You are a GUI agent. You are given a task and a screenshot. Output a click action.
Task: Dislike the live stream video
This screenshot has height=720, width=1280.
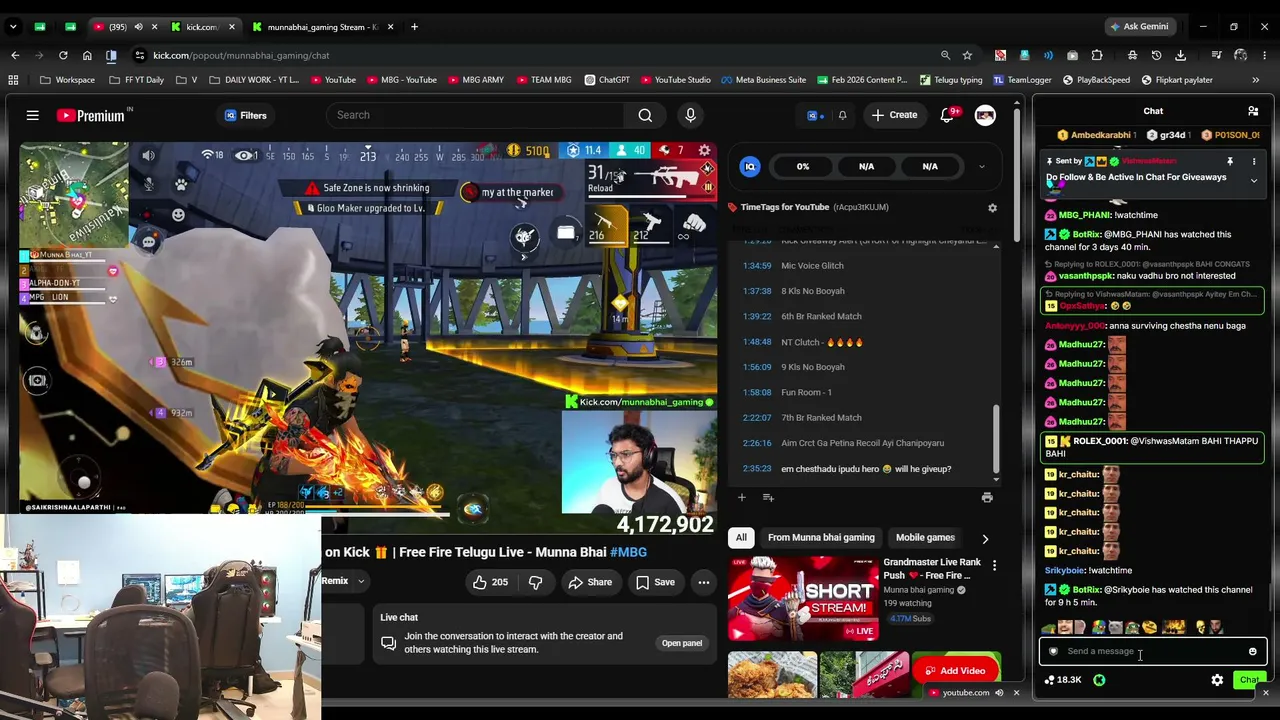[x=535, y=582]
